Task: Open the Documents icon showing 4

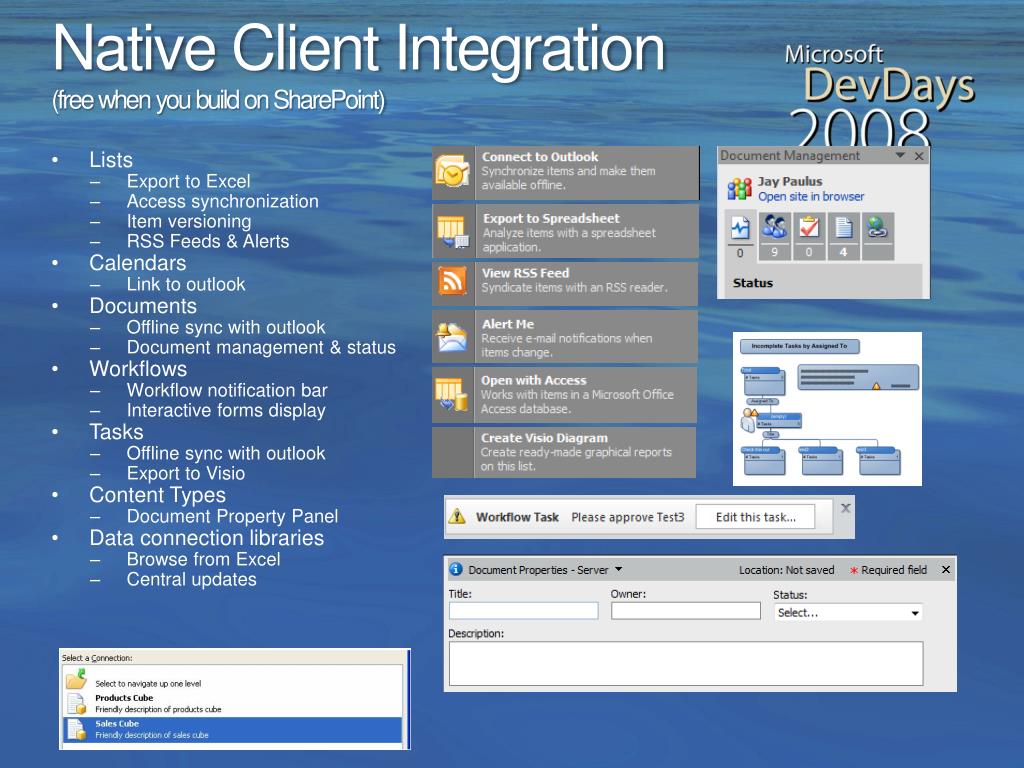Action: coord(844,228)
